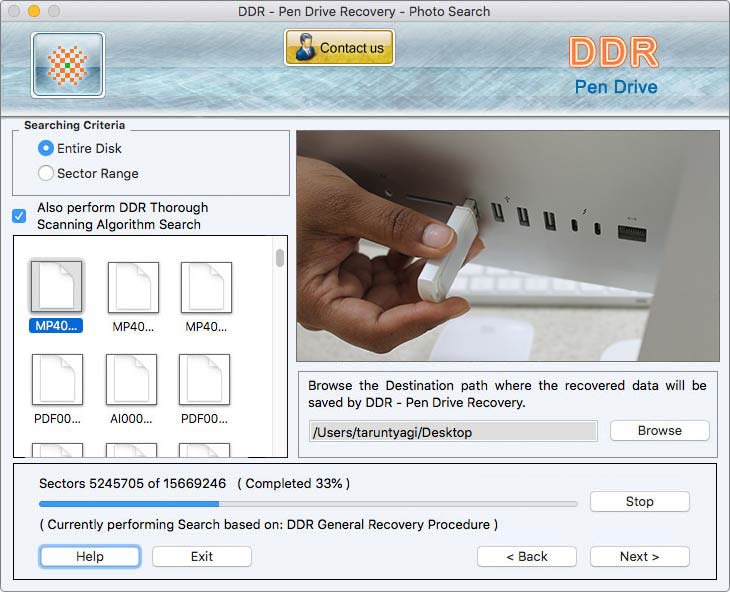Click the pen drive preview photo
The width and height of the screenshot is (730, 592).
pos(508,246)
